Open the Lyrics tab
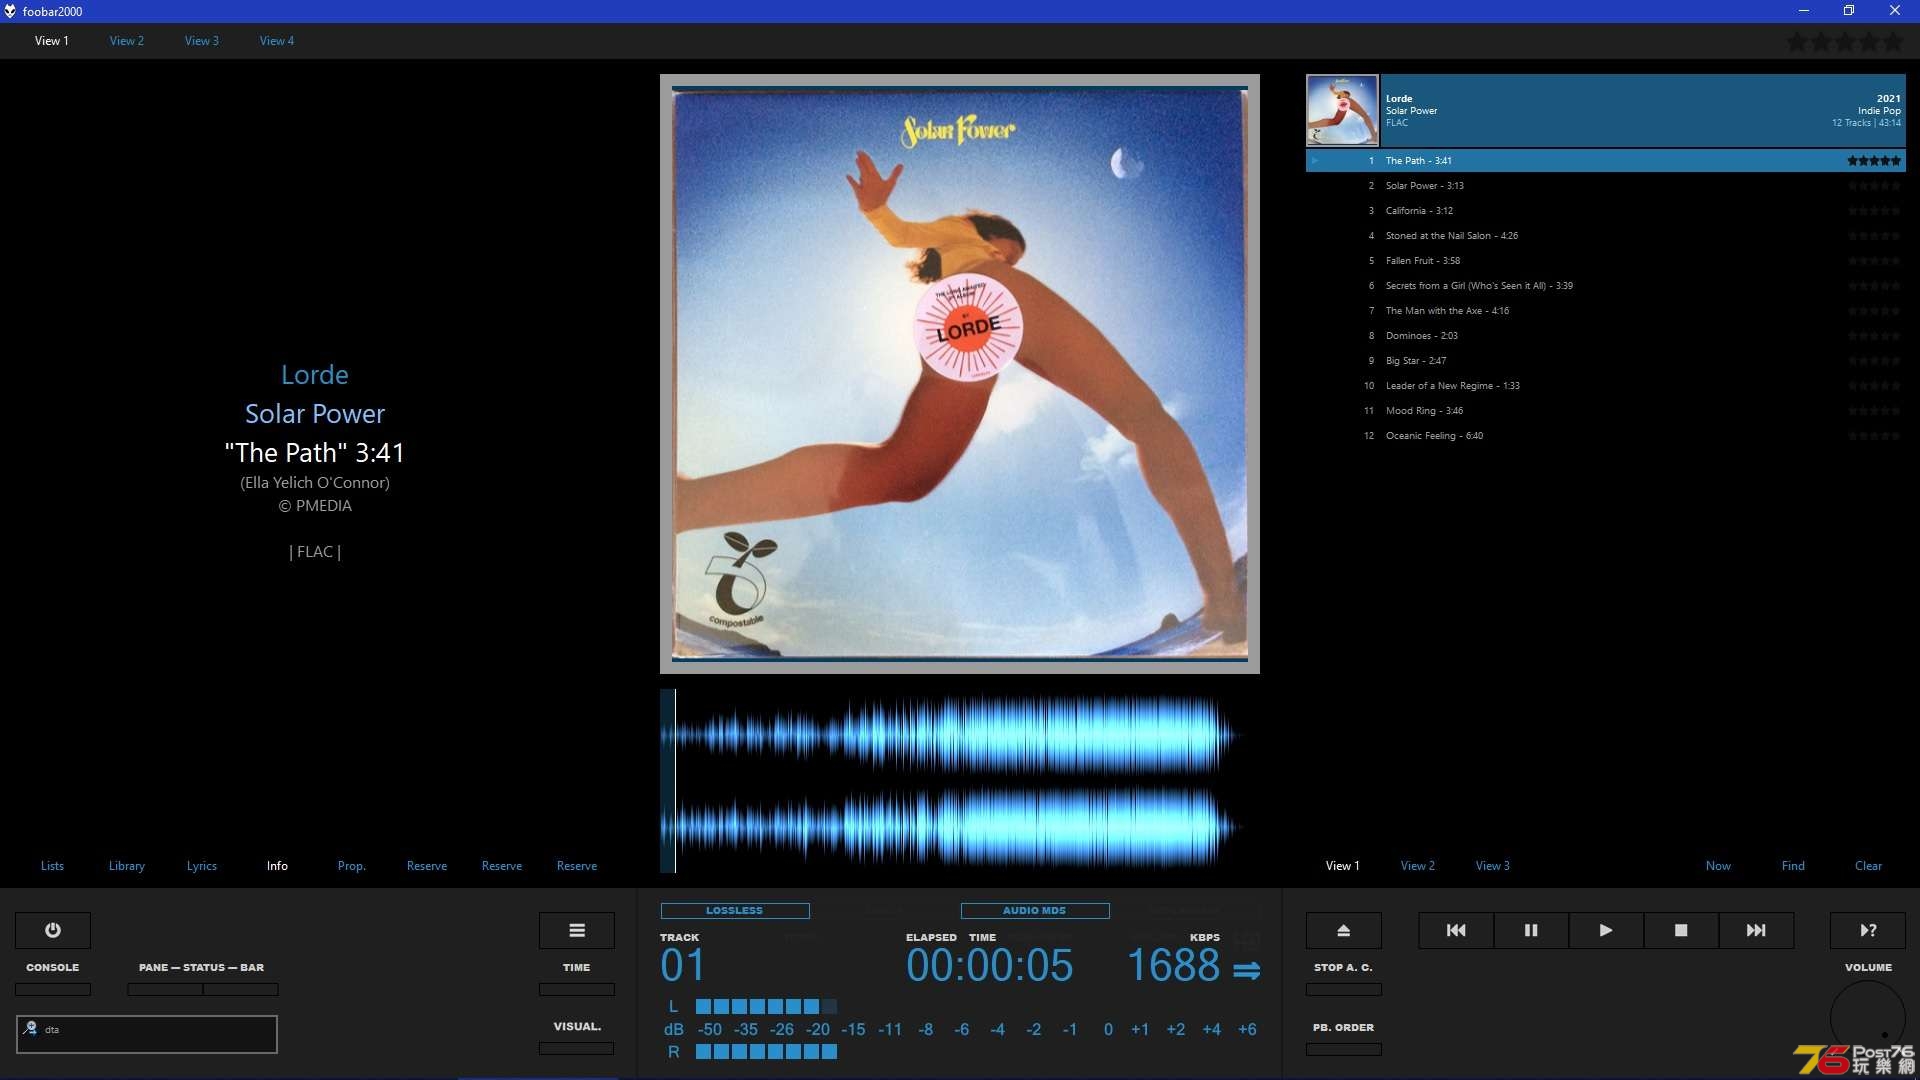Viewport: 1920px width, 1080px height. [202, 866]
